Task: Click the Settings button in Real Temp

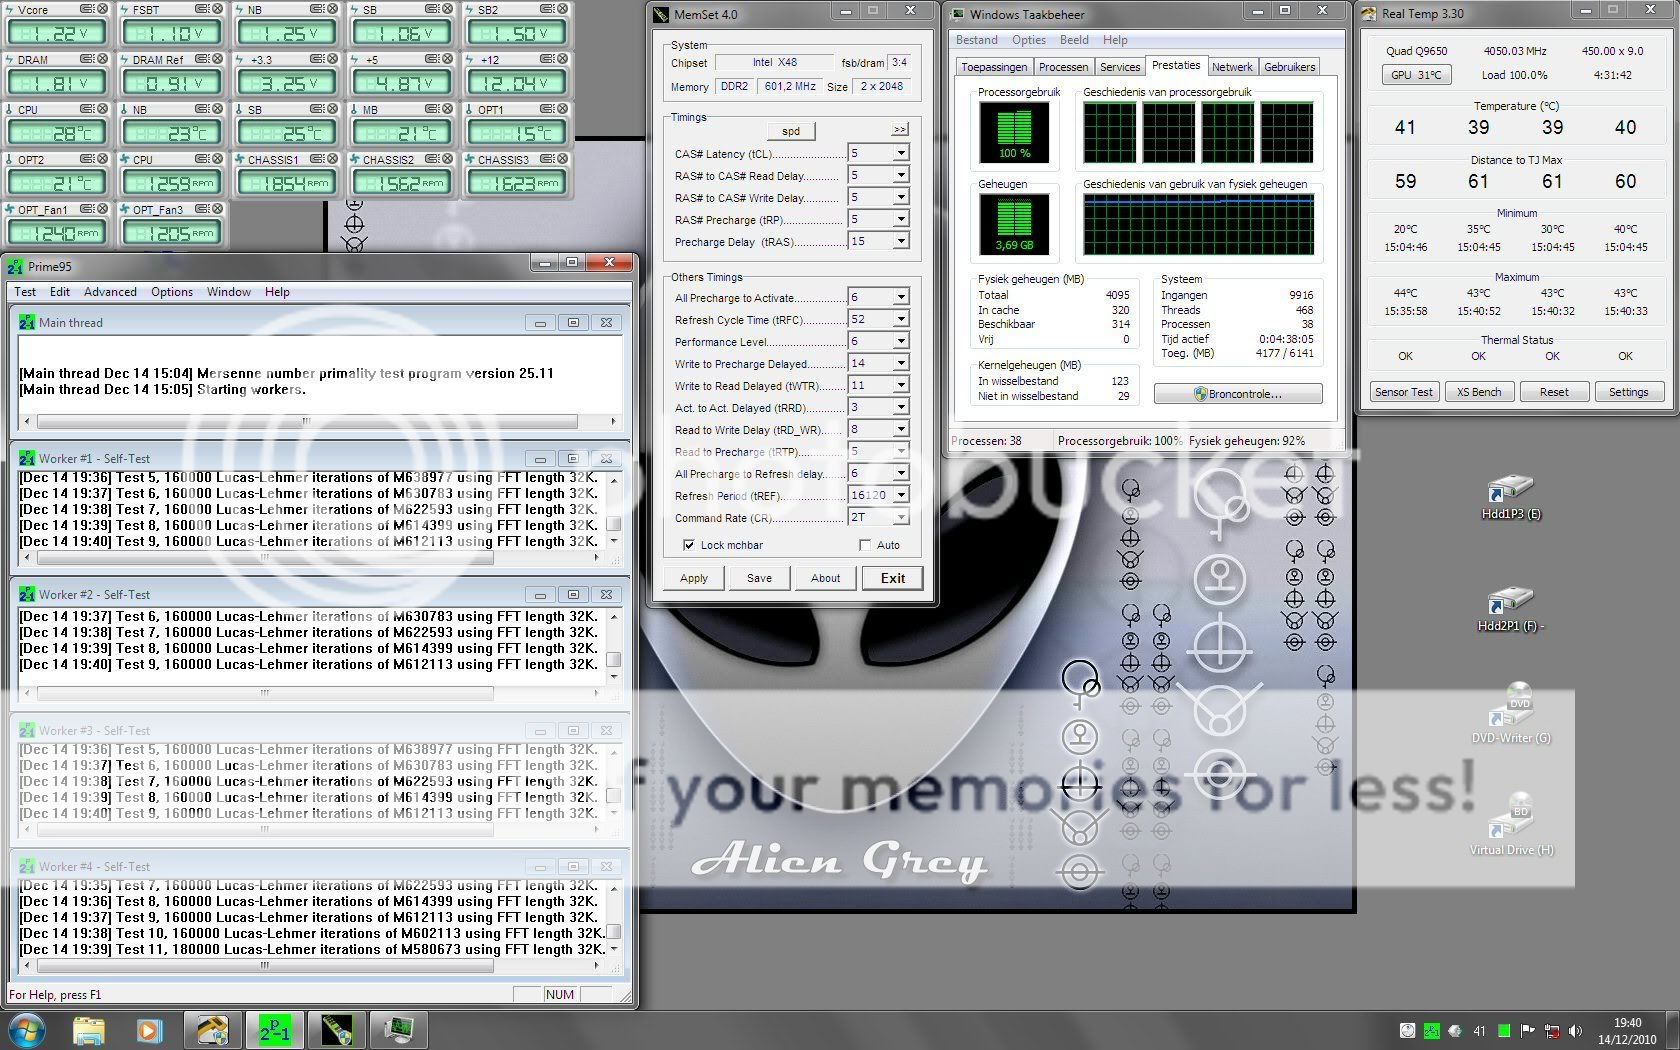Action: pyautogui.click(x=1628, y=392)
